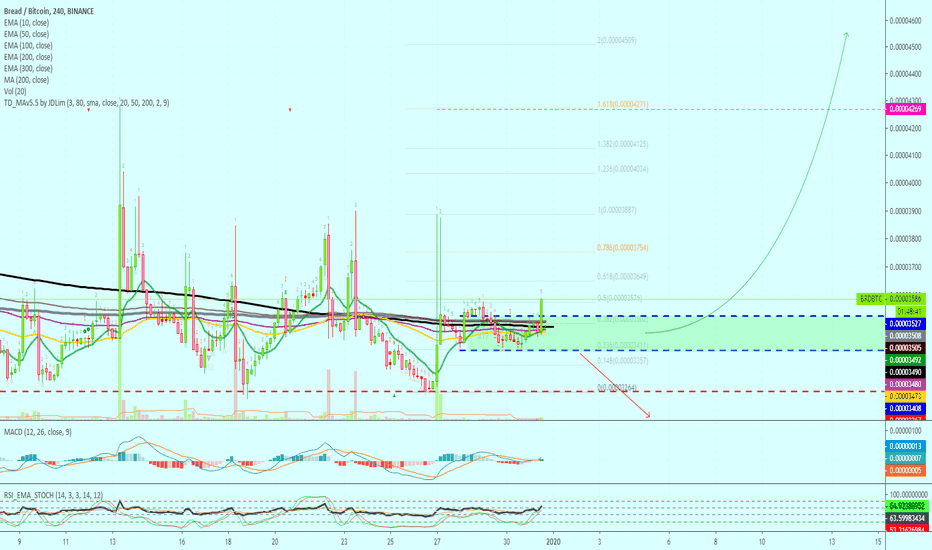
Task: Click the RSI value tag 63.59983434
Action: click(x=905, y=518)
